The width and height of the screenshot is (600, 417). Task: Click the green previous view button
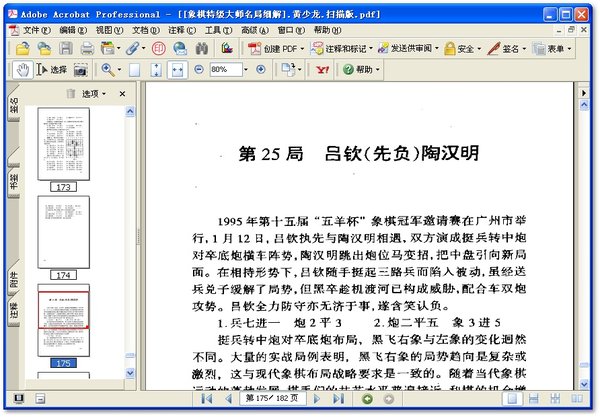(367, 399)
